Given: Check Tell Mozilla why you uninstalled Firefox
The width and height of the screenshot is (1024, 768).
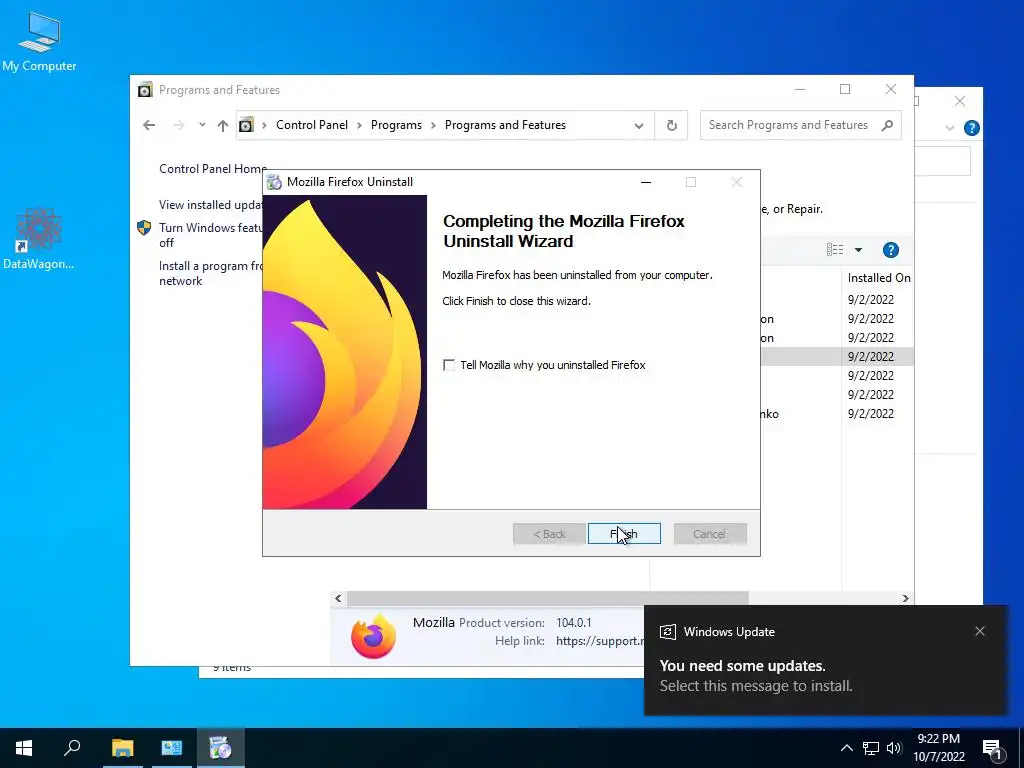Looking at the screenshot, I should click(449, 365).
